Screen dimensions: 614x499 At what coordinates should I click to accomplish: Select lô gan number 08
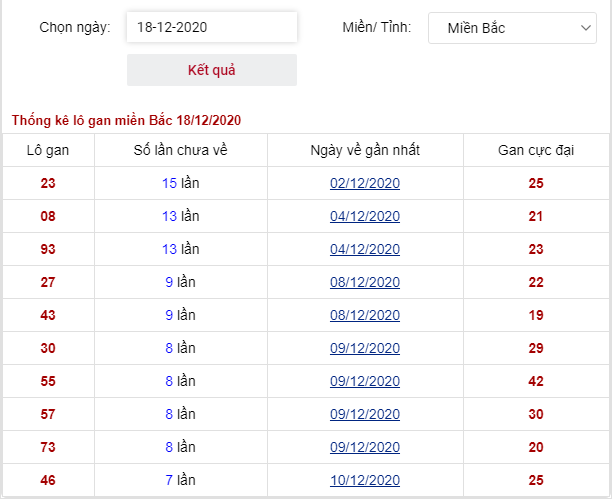(x=48, y=216)
